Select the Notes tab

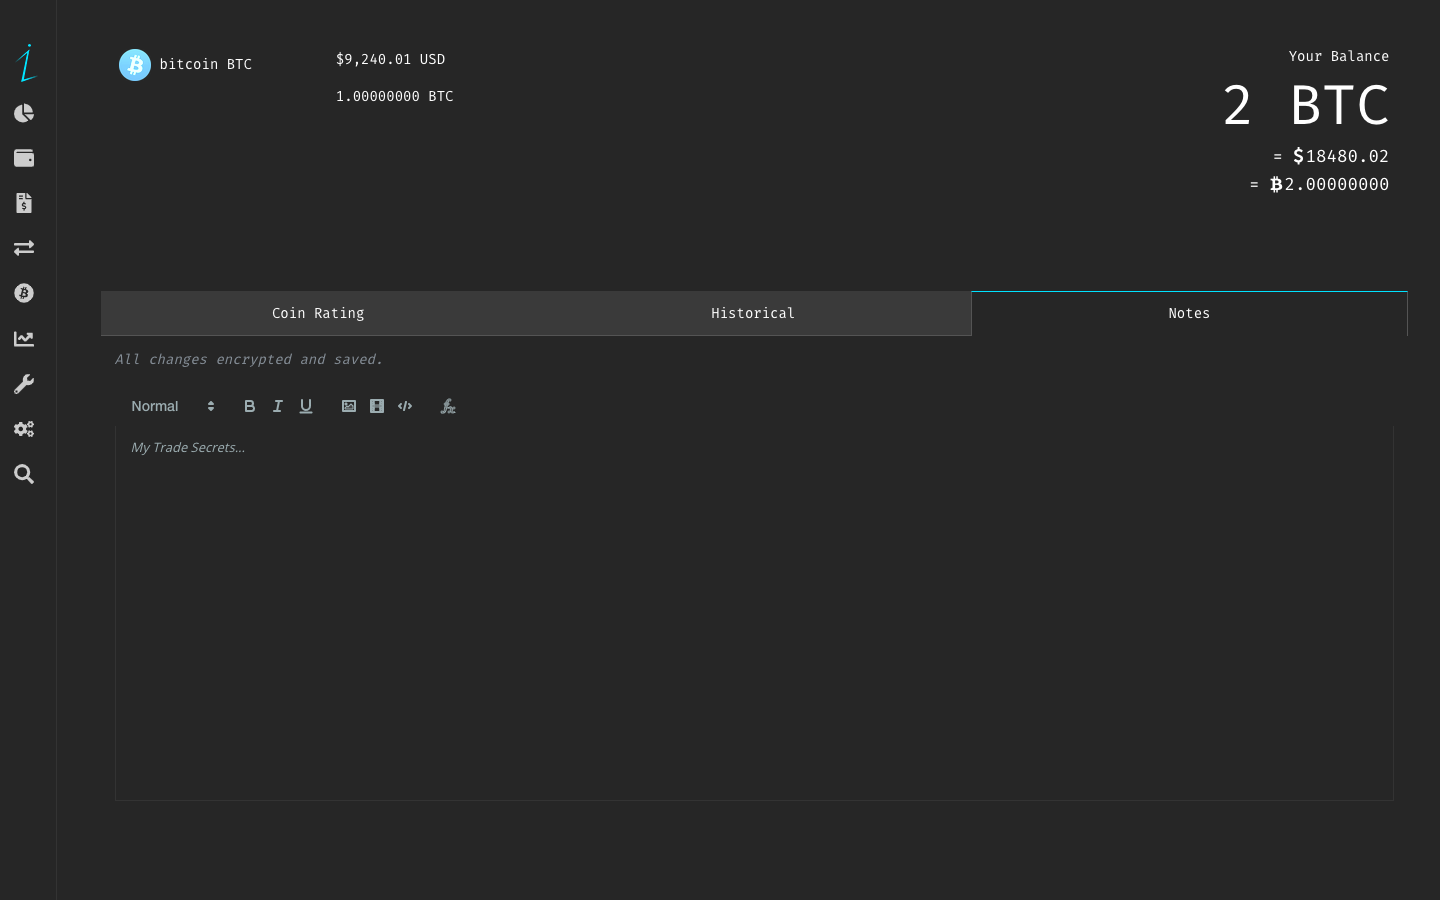(1189, 314)
